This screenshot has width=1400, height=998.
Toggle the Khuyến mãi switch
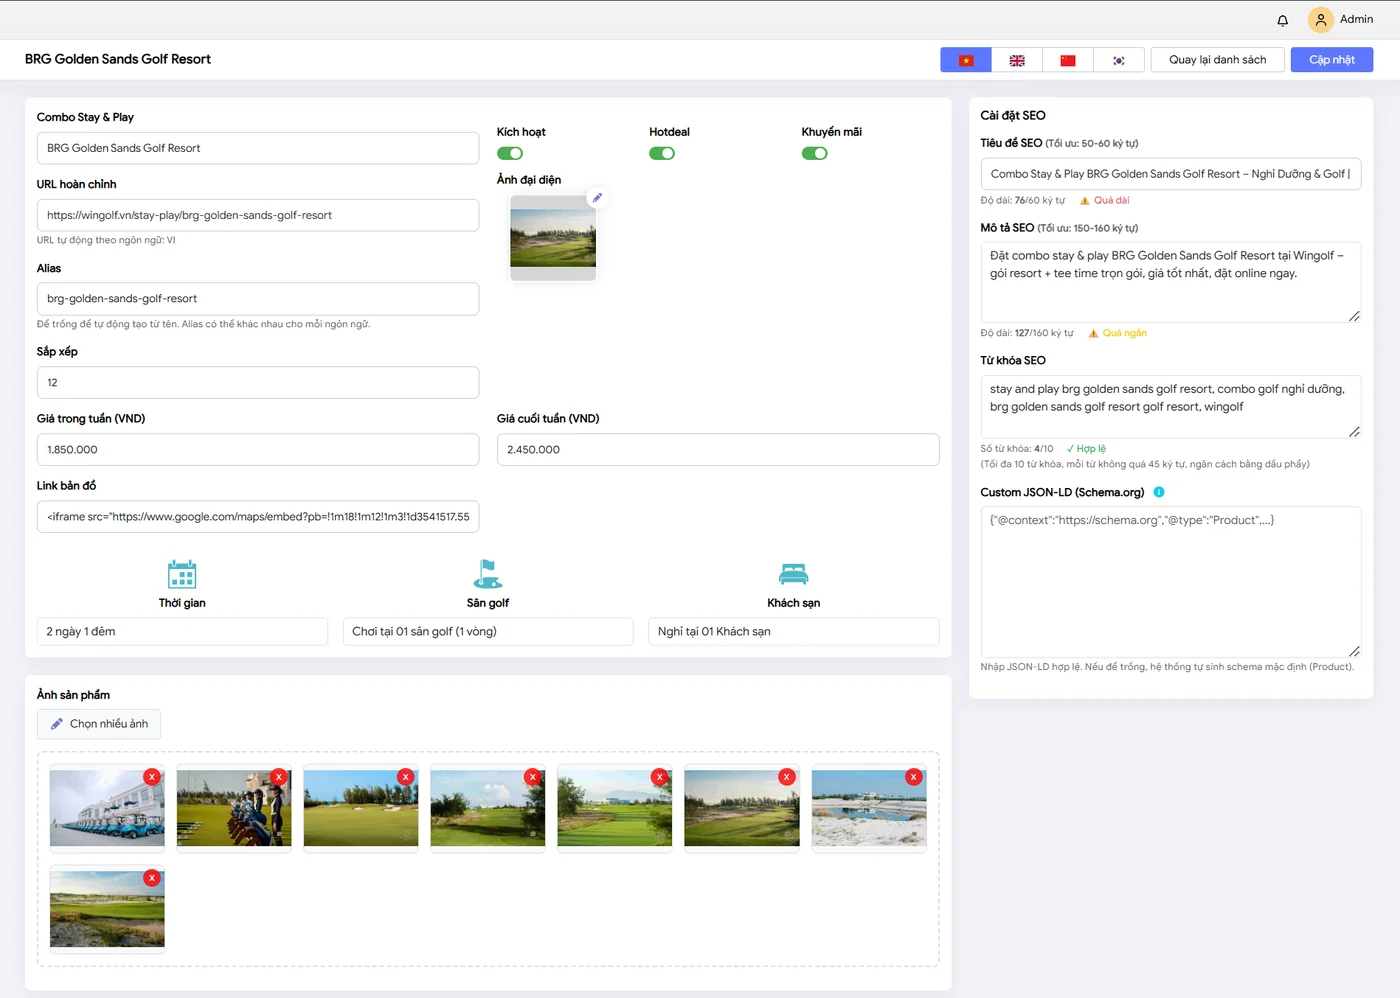pos(815,153)
